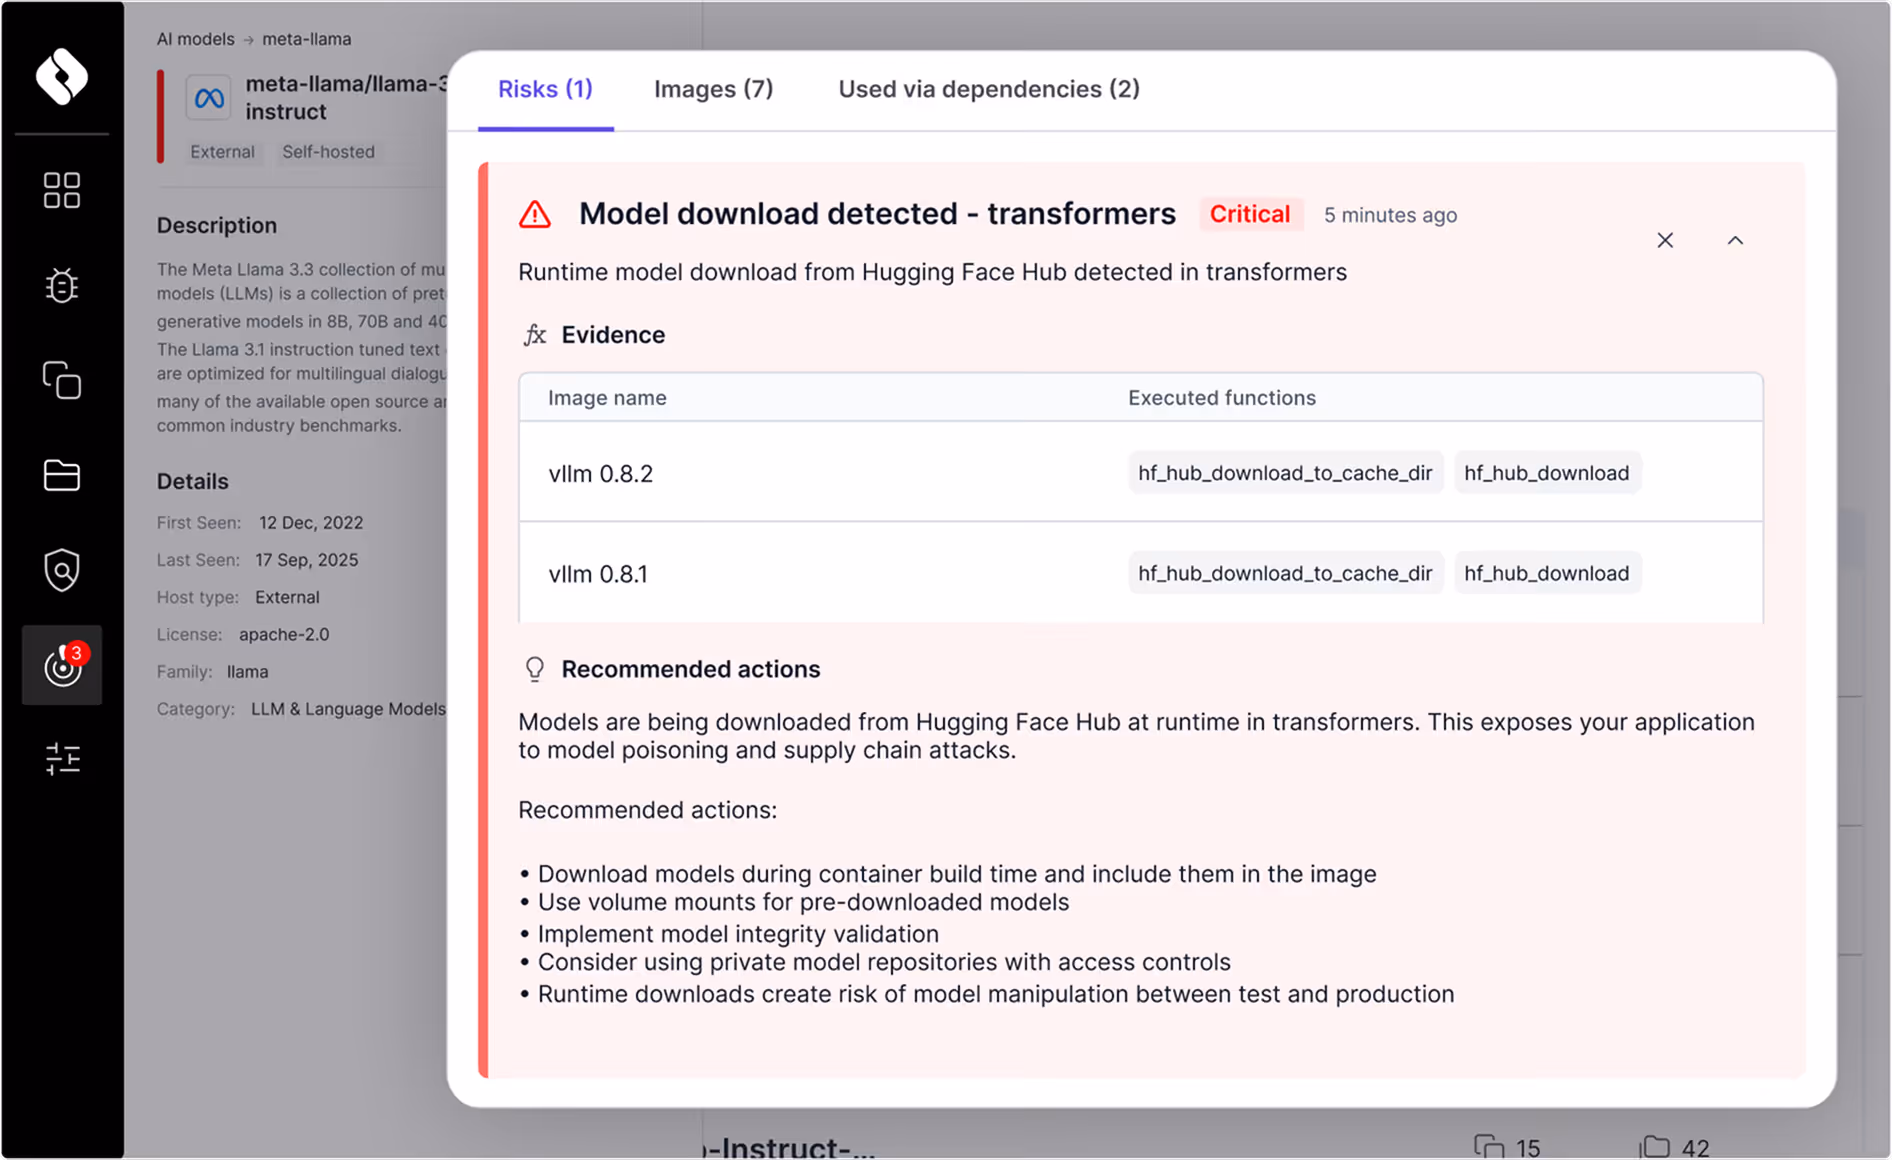Click hf_hub_download chip for vllm 0.8.1

point(1546,573)
